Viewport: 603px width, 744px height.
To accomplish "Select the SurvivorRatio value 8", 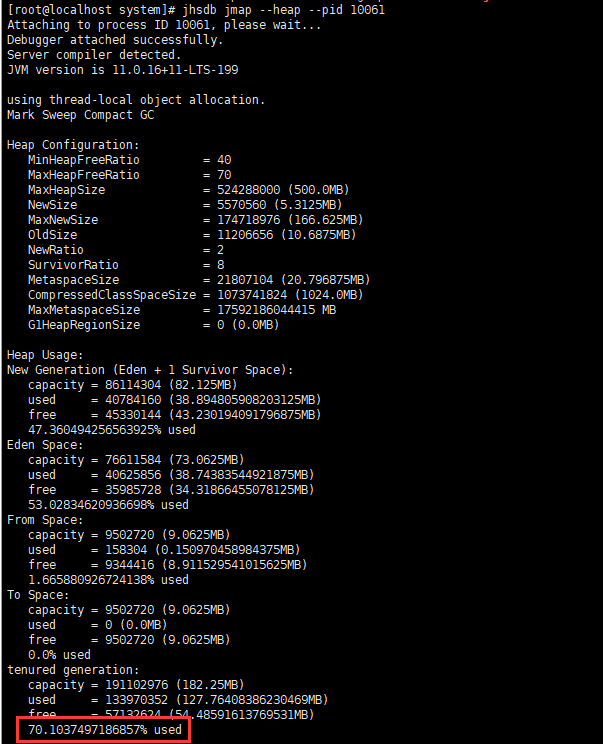I will tap(221, 265).
